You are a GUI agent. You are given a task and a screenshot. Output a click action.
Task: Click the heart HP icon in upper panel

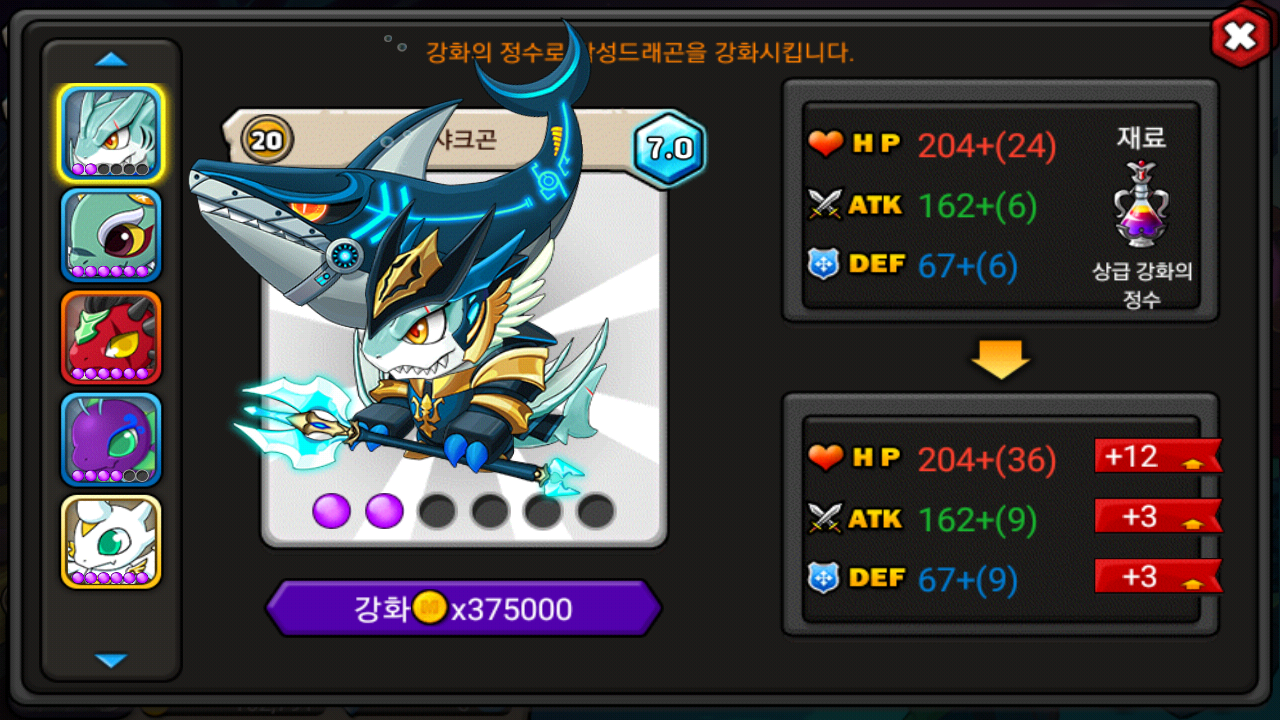[x=826, y=145]
